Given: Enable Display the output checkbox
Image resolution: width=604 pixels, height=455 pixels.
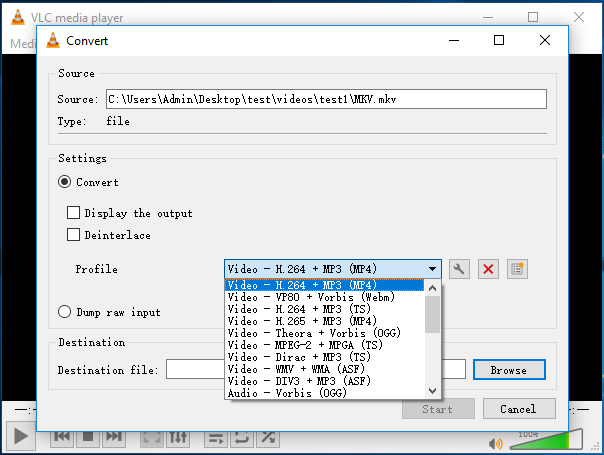Looking at the screenshot, I should (x=73, y=212).
